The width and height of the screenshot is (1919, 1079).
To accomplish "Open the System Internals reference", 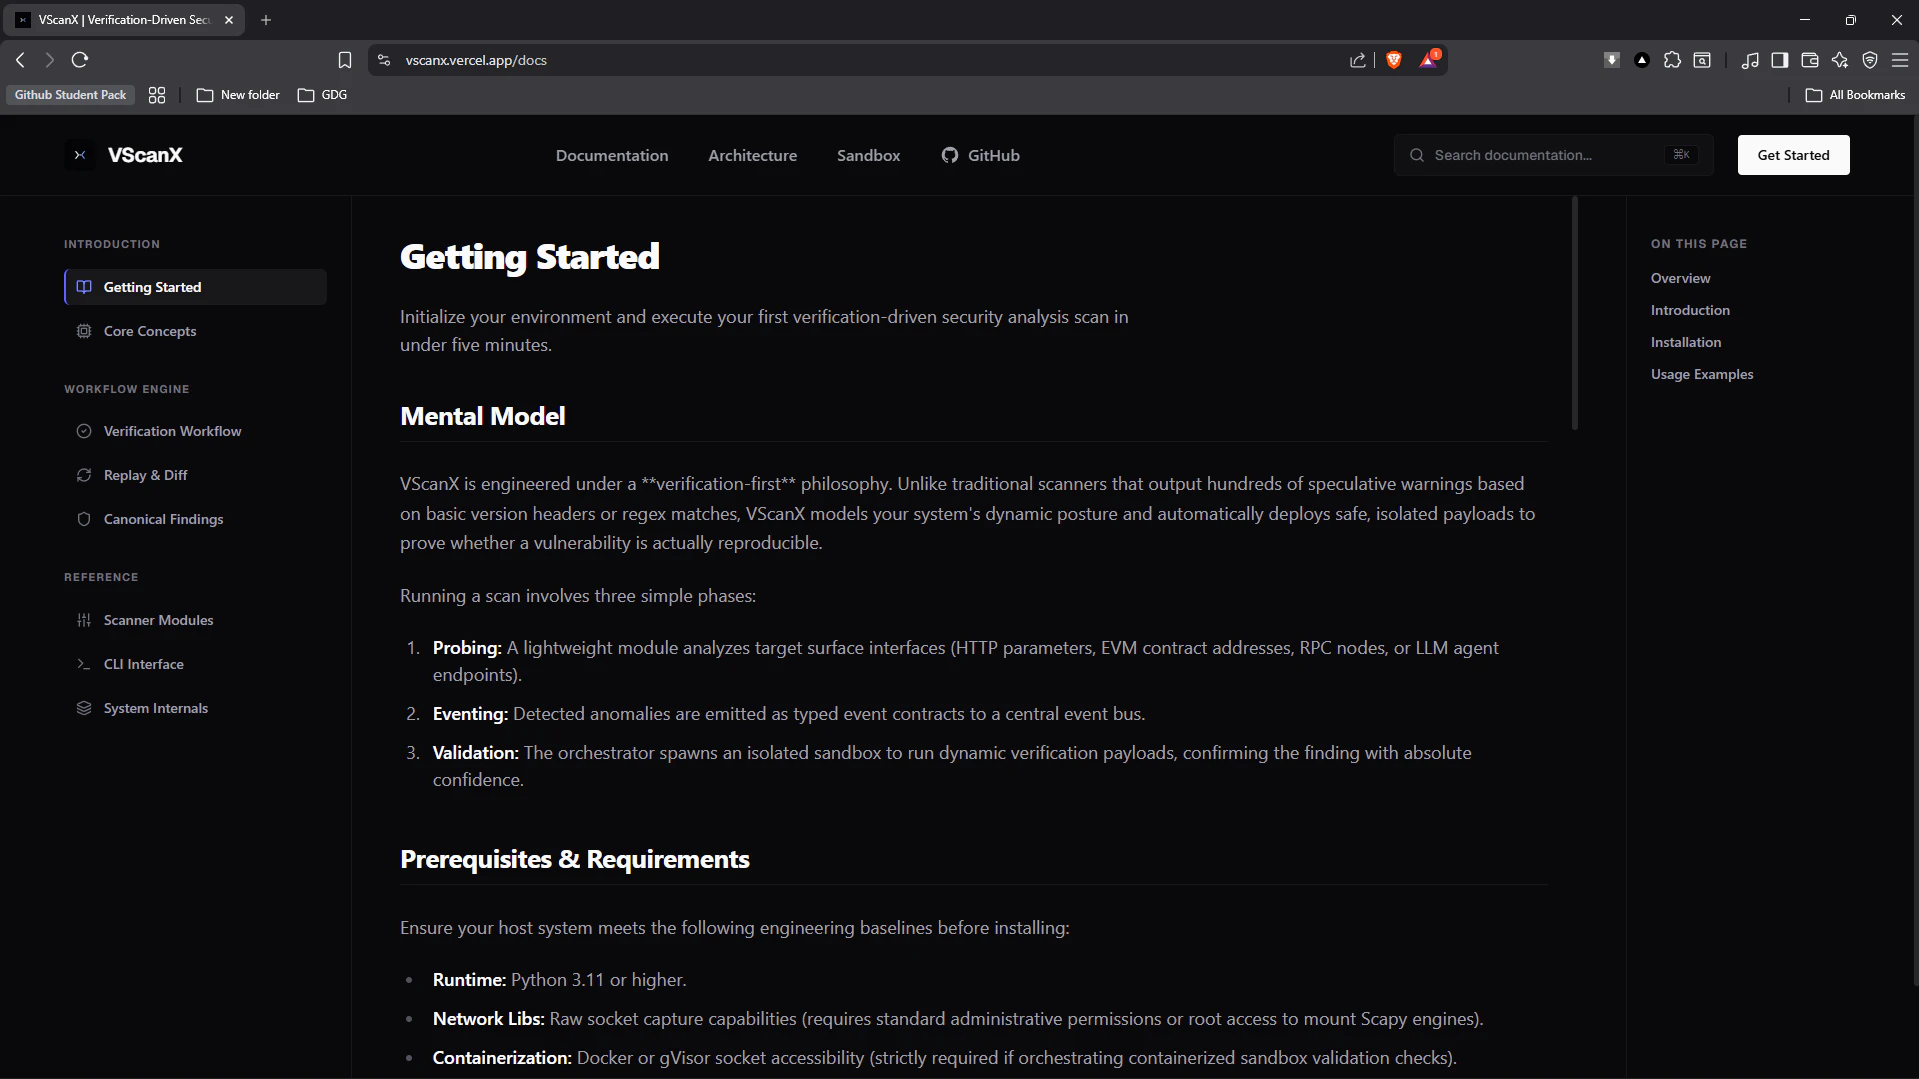I will click(x=195, y=708).
